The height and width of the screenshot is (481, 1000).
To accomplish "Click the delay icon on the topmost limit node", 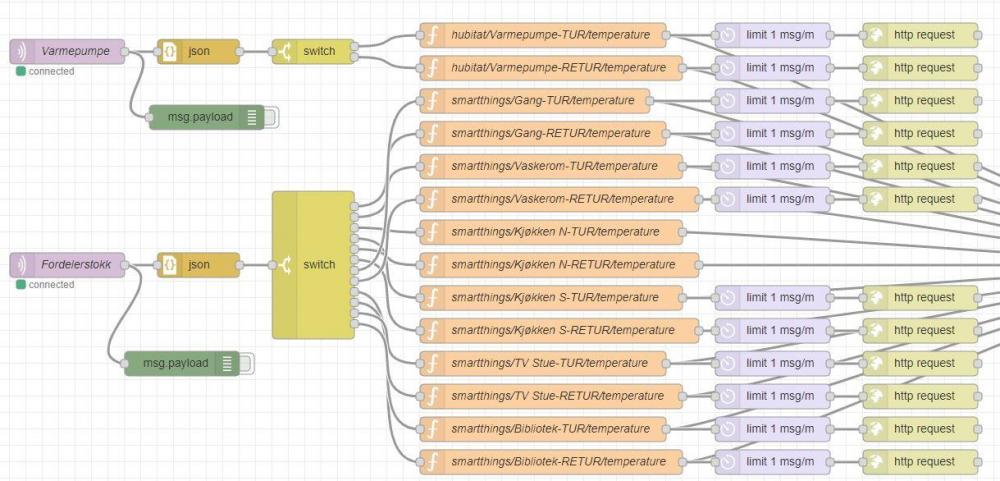I will coord(727,35).
